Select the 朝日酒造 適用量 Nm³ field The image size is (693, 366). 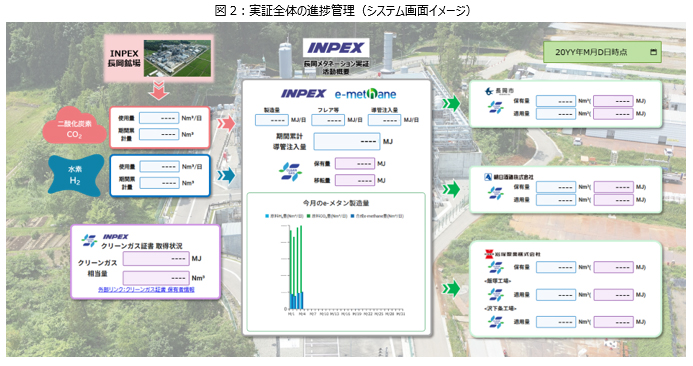[x=556, y=200]
